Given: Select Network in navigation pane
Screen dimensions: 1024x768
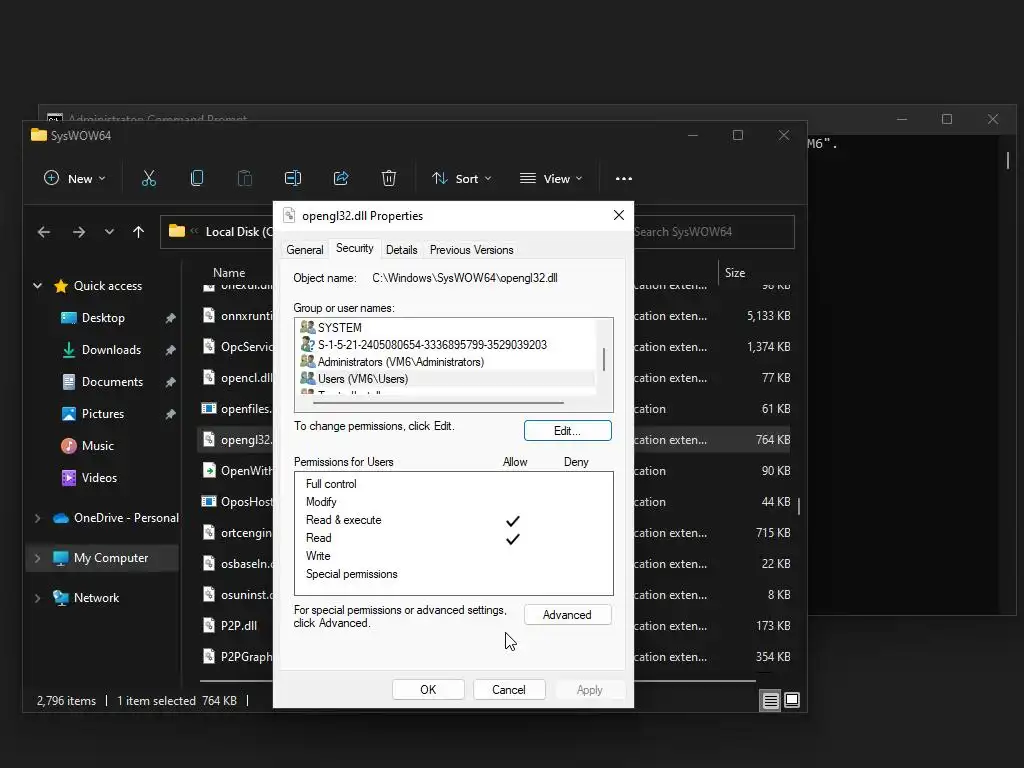Looking at the screenshot, I should pyautogui.click(x=96, y=598).
